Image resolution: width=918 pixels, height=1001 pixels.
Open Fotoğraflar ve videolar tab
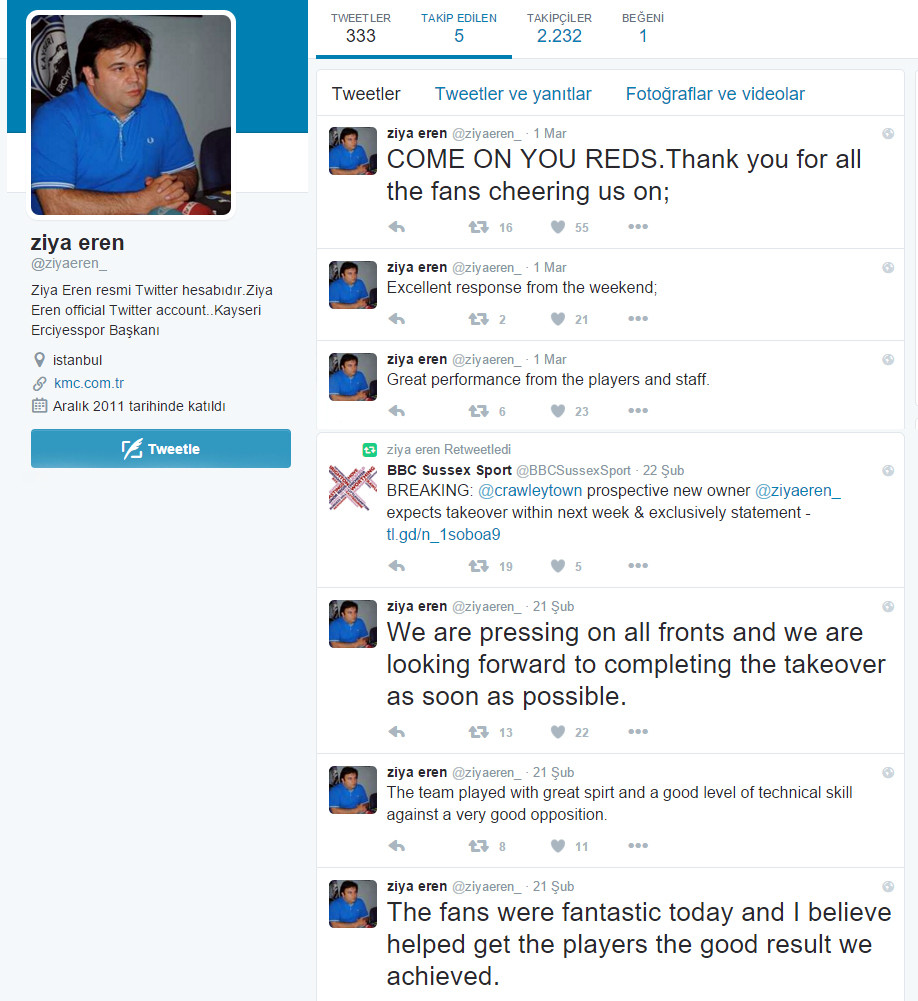[715, 94]
